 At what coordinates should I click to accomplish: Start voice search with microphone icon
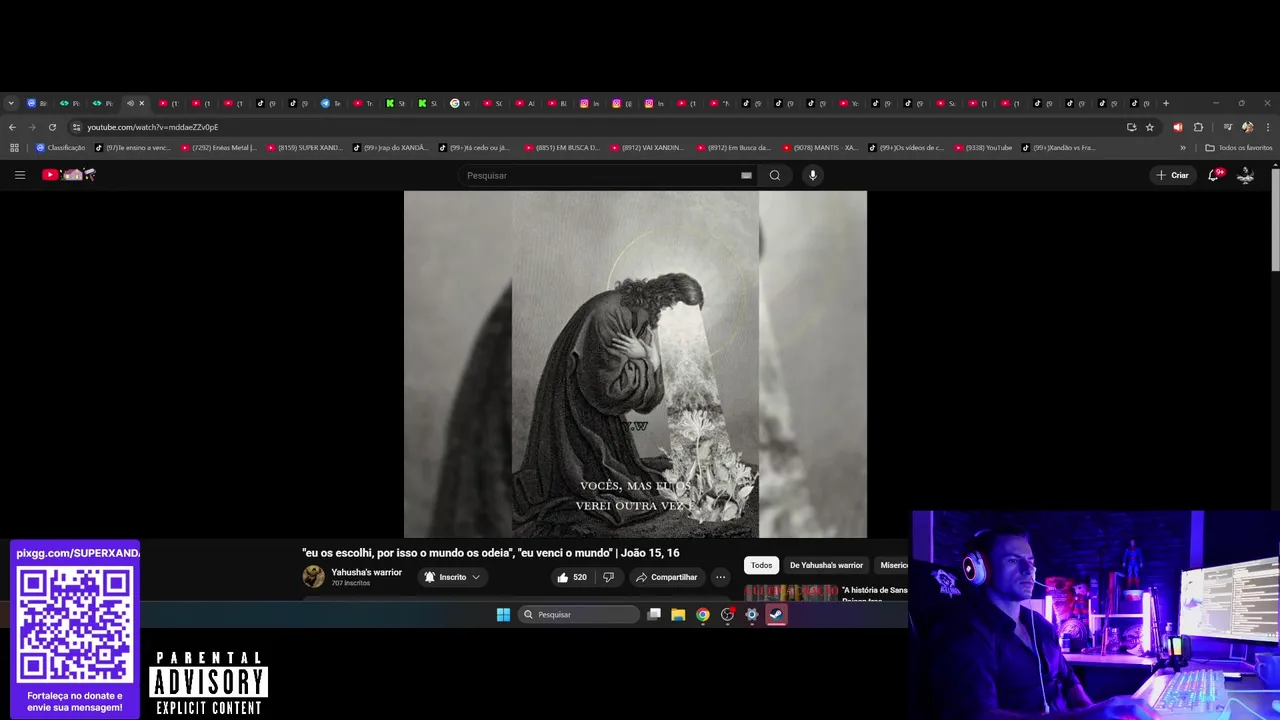pos(813,175)
